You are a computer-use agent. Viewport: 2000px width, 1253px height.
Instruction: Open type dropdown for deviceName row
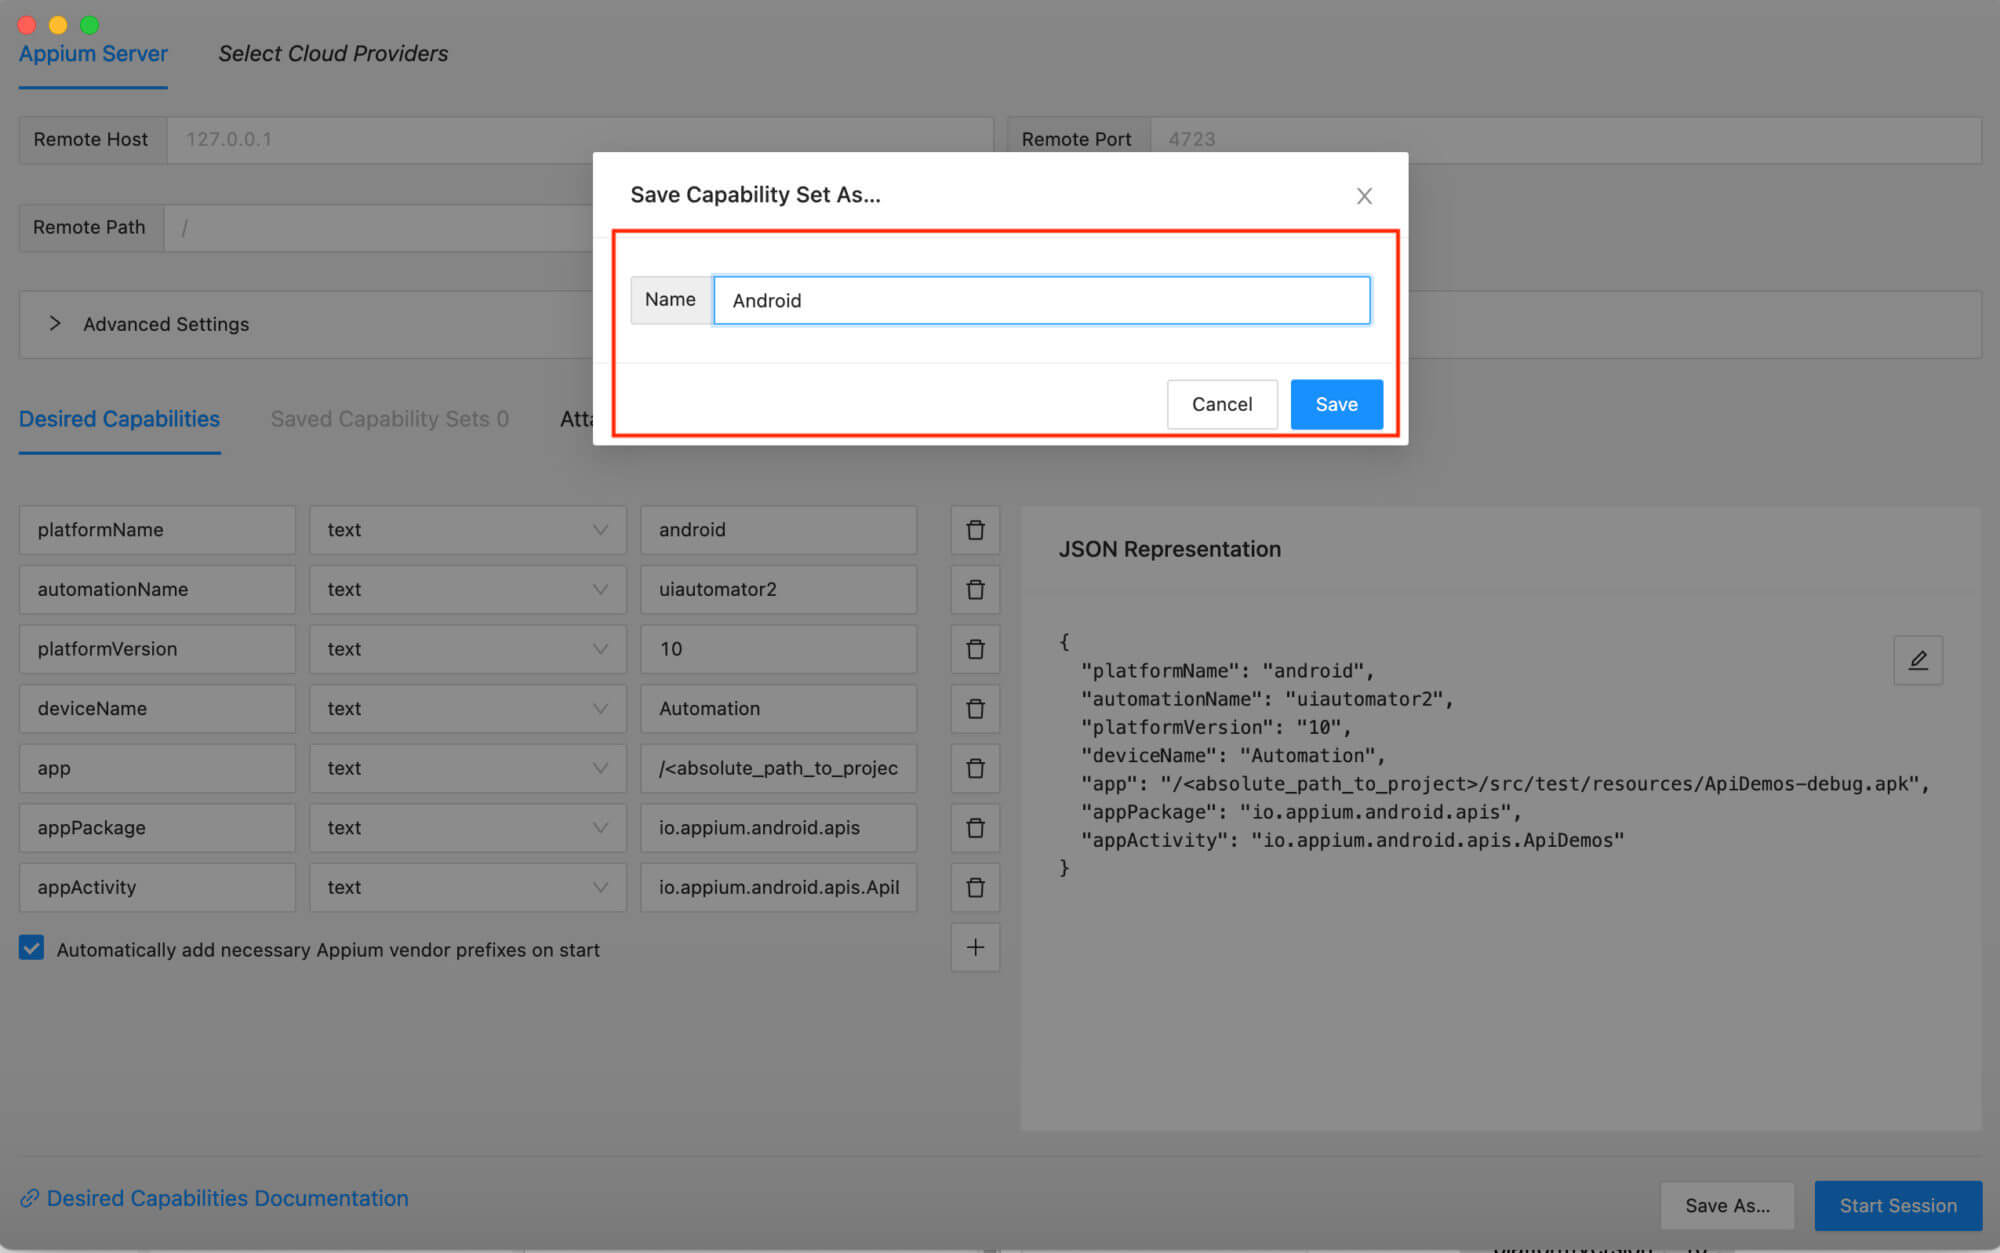pos(467,709)
